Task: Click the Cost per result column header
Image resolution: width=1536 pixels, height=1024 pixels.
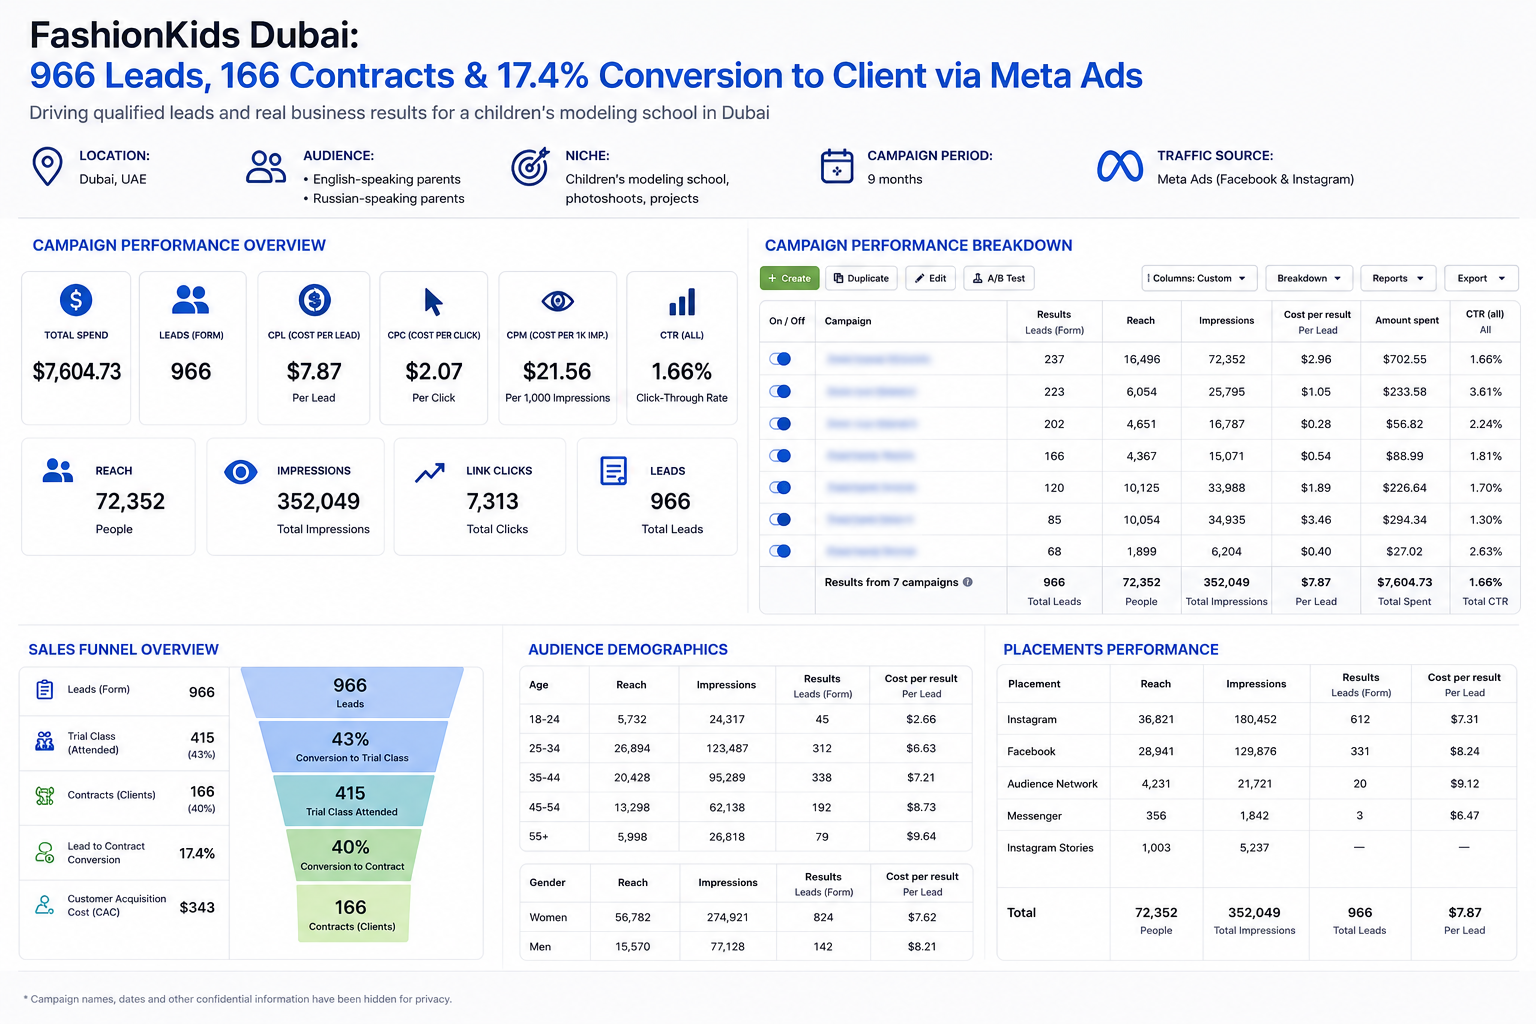Action: pos(1317,322)
